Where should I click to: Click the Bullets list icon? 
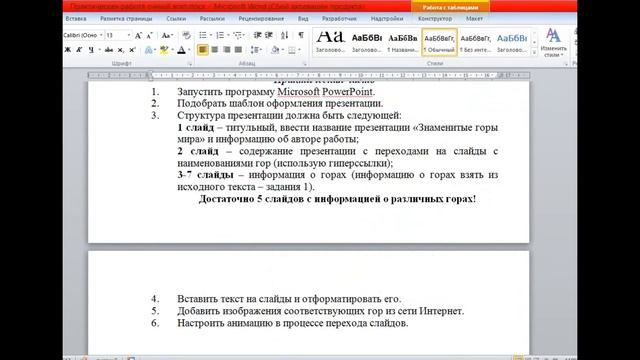[x=203, y=36]
